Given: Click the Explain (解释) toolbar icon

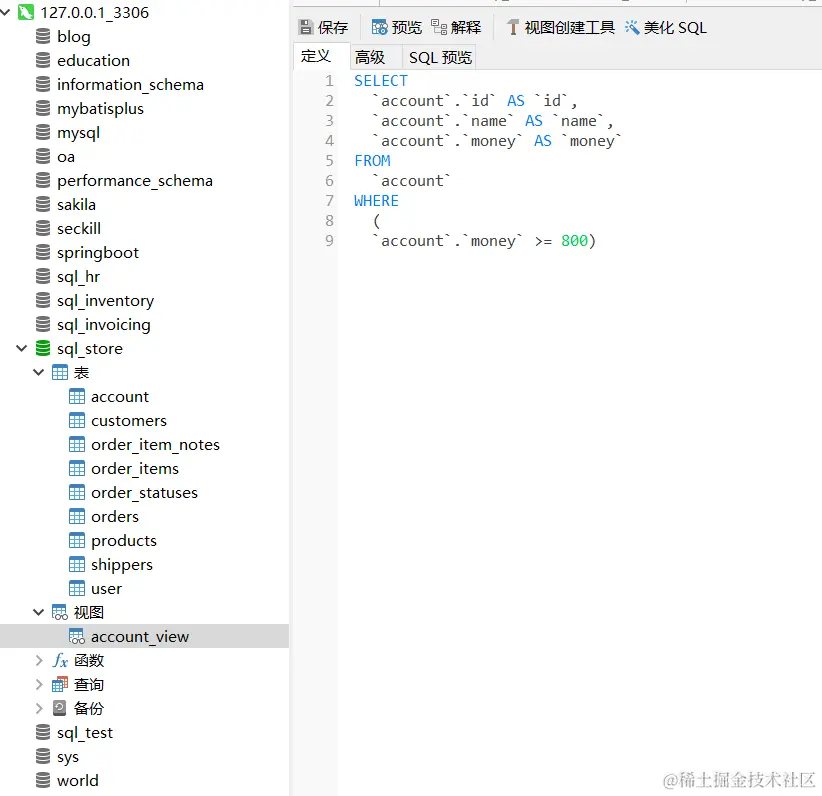Looking at the screenshot, I should (439, 27).
